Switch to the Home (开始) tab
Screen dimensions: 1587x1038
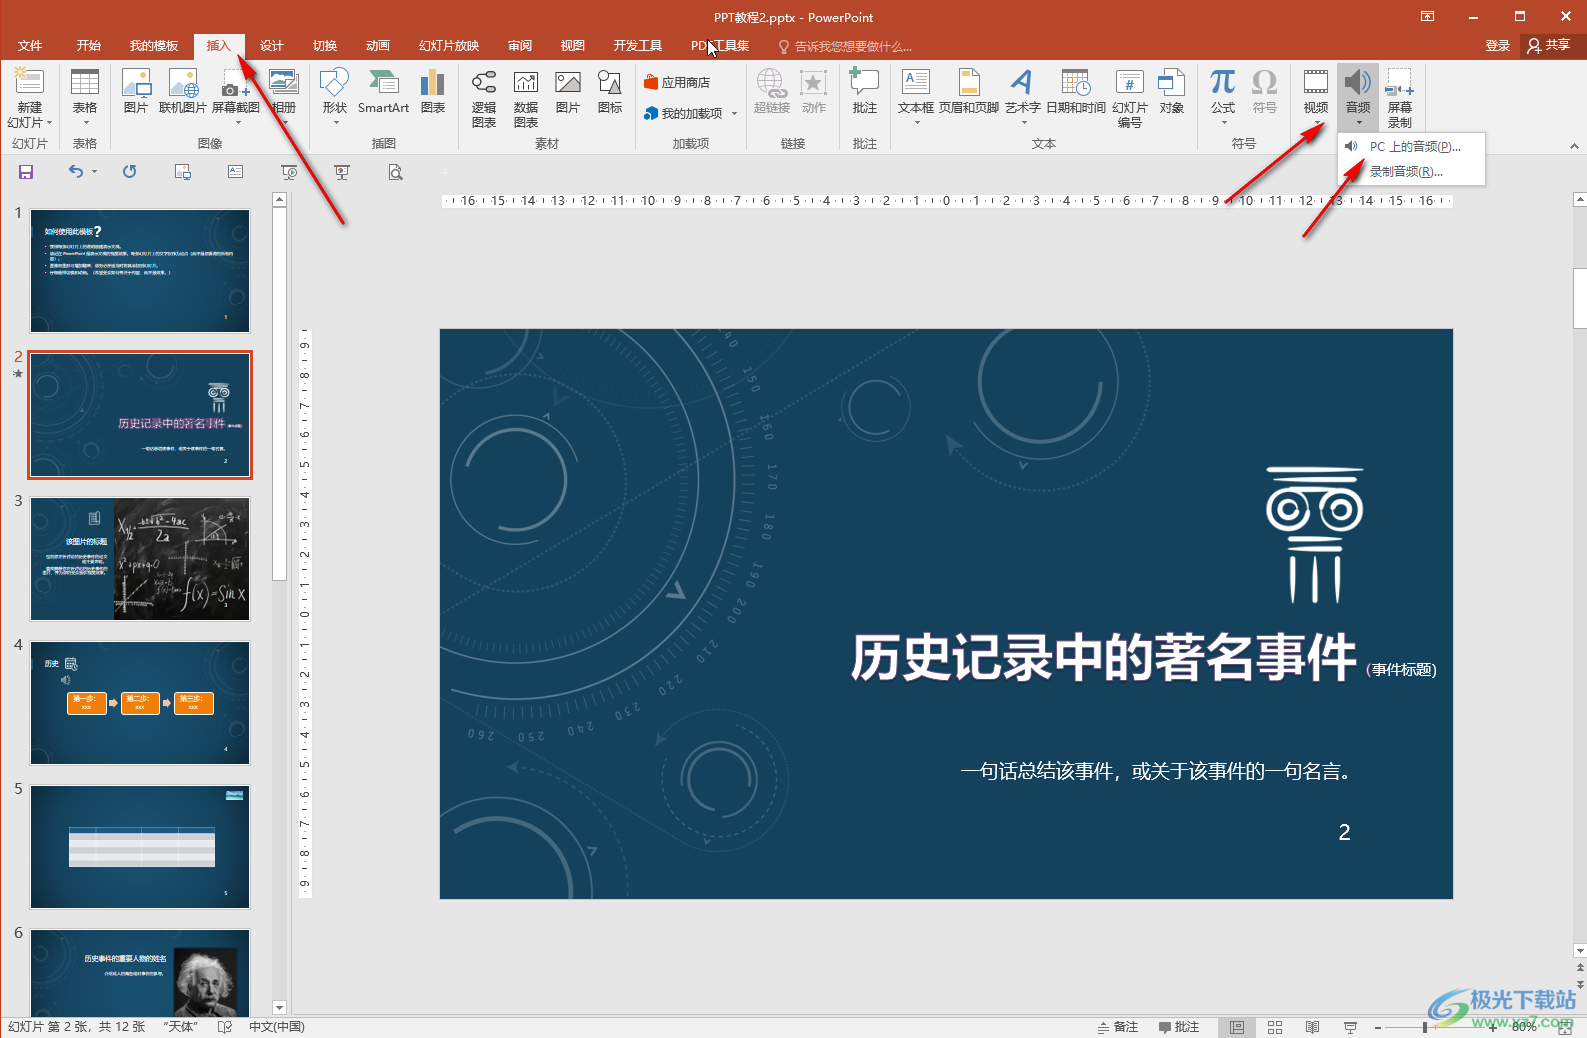89,46
